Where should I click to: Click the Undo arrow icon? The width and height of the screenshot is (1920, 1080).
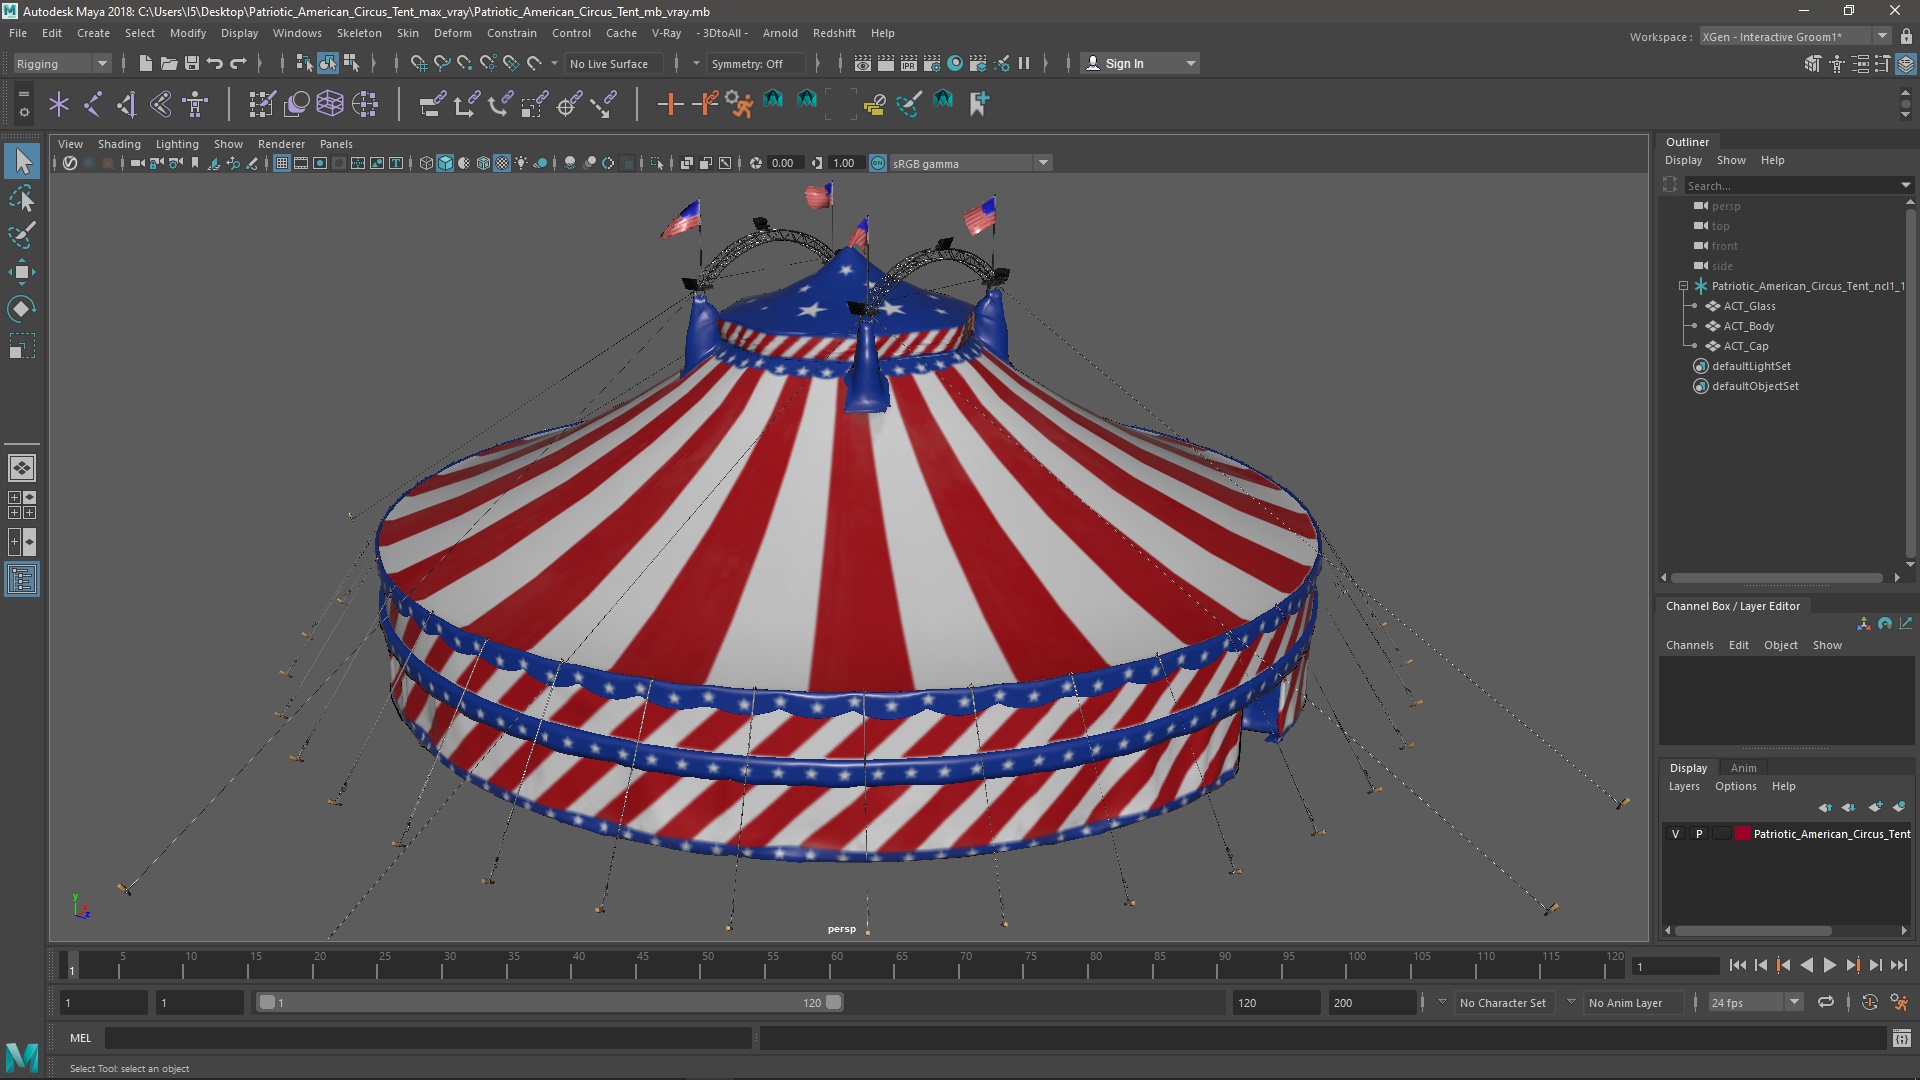(215, 63)
